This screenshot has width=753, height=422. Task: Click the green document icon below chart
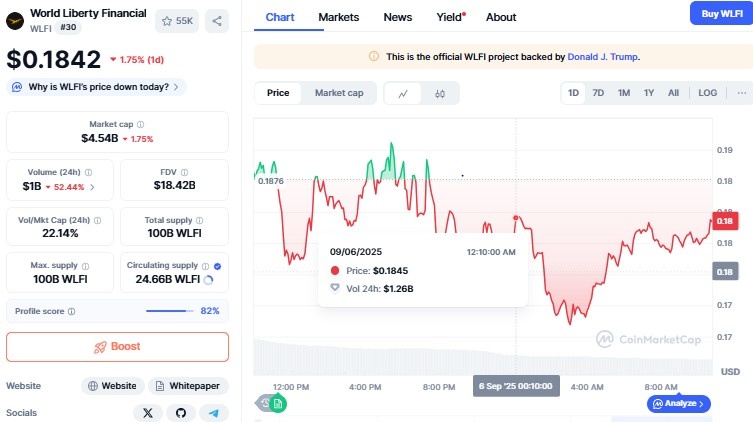[x=278, y=404]
